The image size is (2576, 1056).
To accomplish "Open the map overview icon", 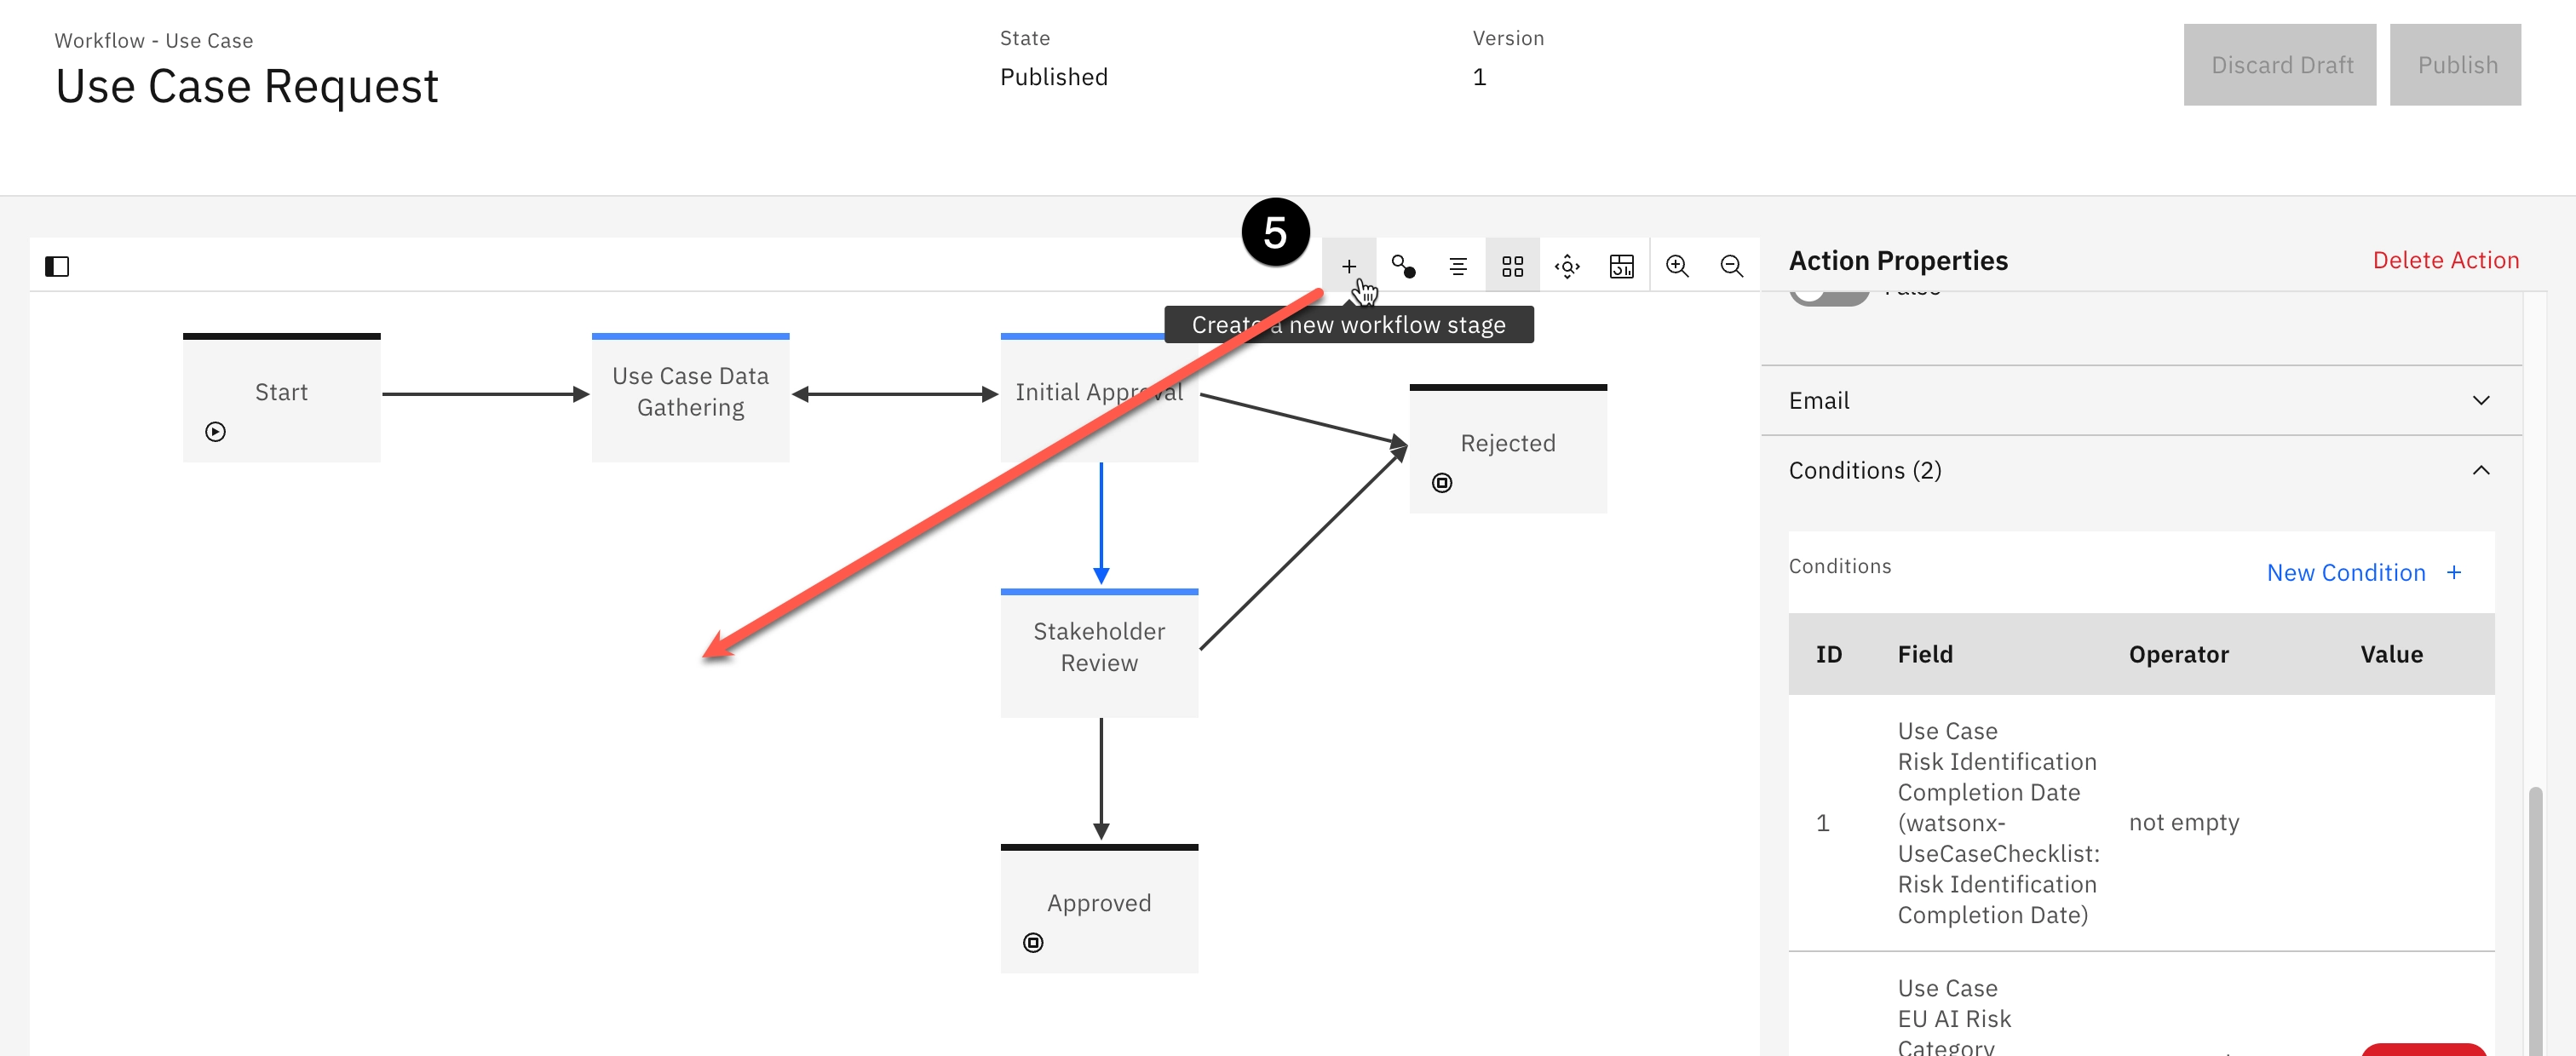I will click(1621, 266).
